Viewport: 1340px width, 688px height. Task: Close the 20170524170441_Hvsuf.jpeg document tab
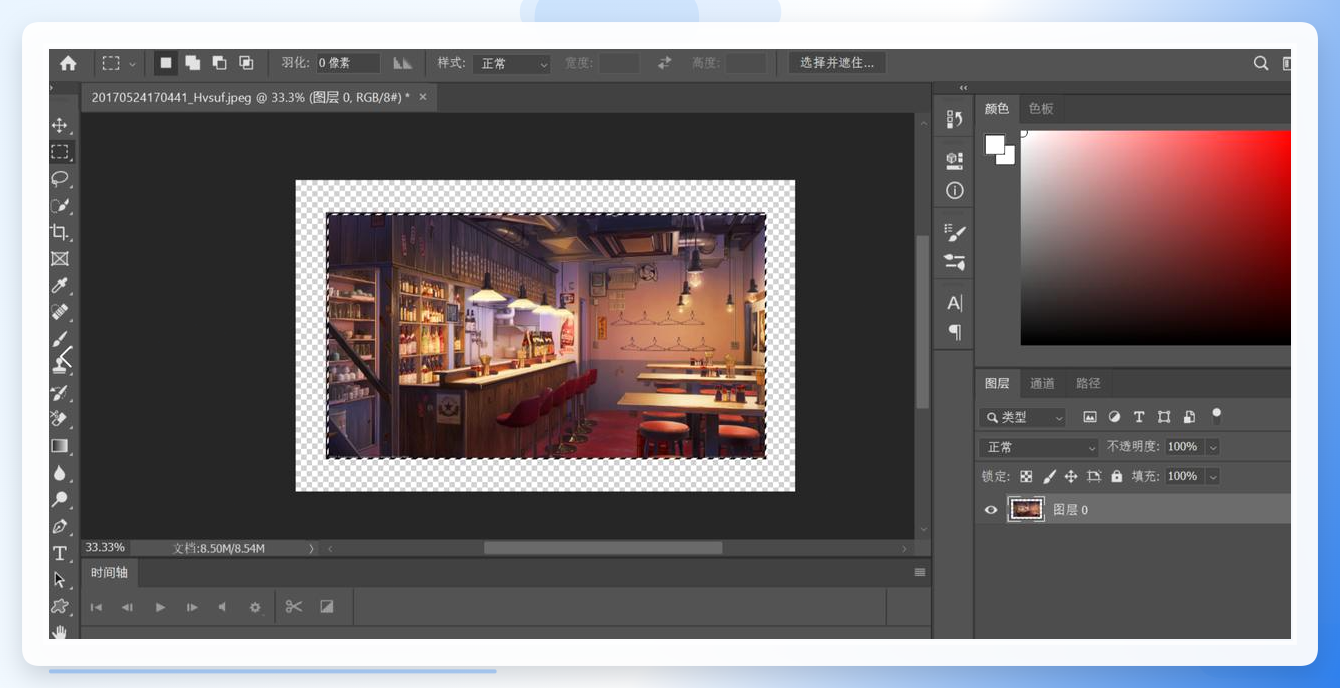[423, 97]
